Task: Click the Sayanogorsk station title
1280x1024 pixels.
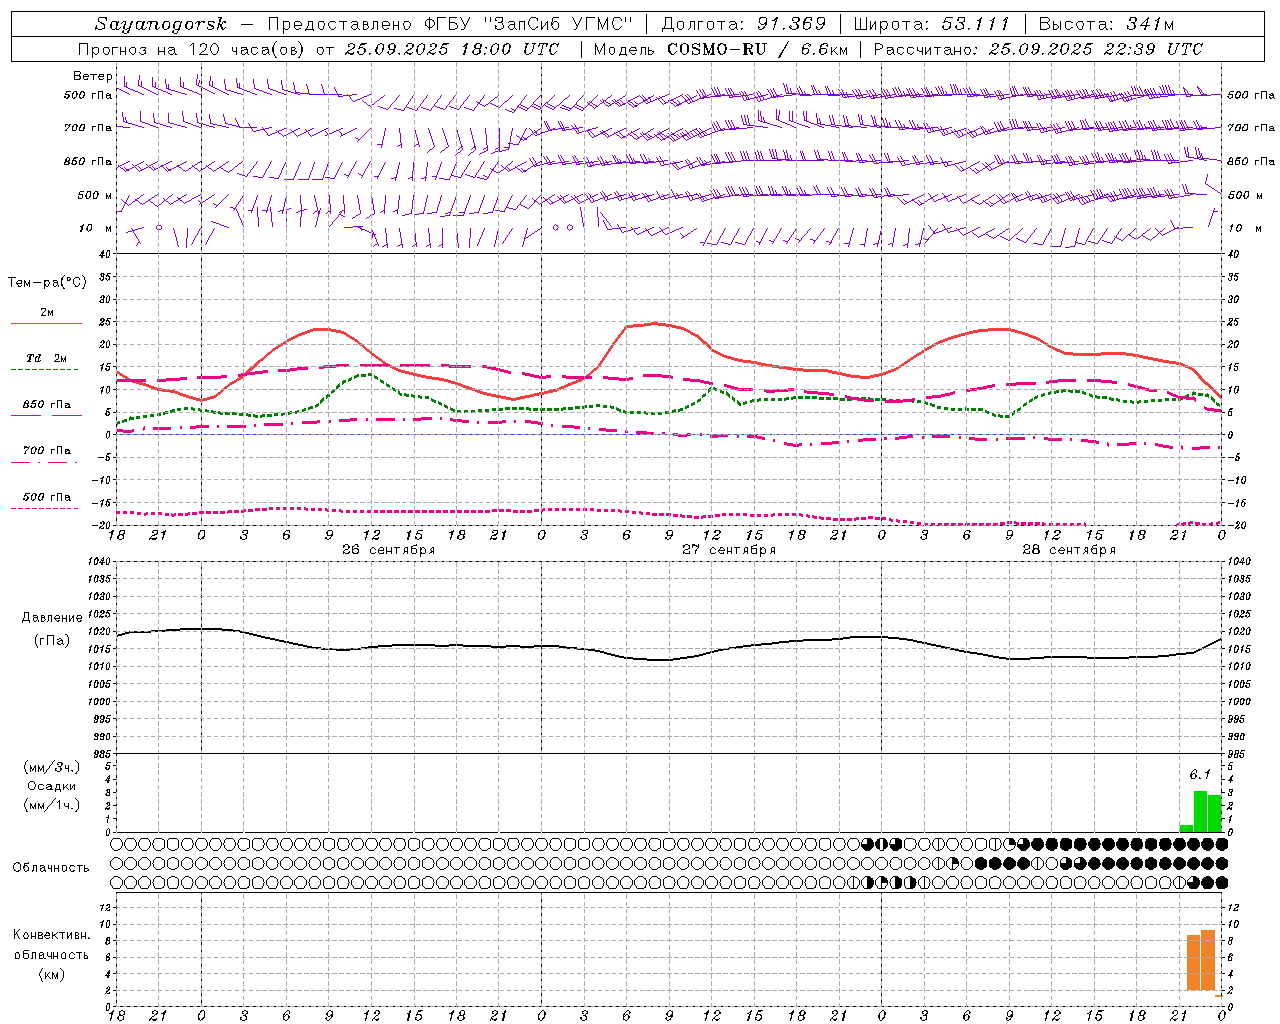Action: [x=161, y=24]
